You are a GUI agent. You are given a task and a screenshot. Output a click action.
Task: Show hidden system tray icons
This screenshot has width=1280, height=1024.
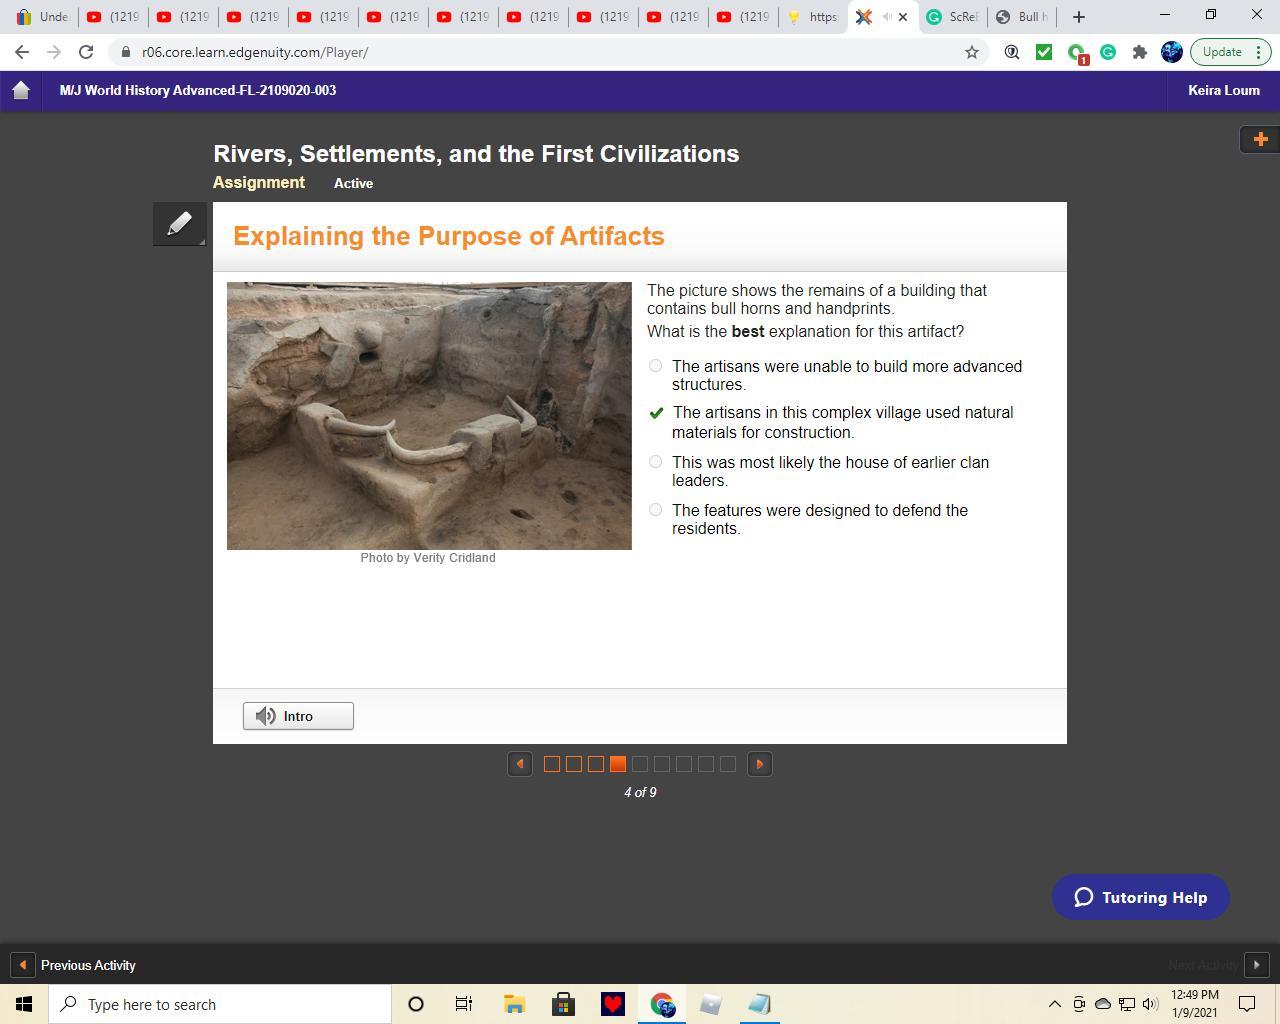pos(1054,1004)
